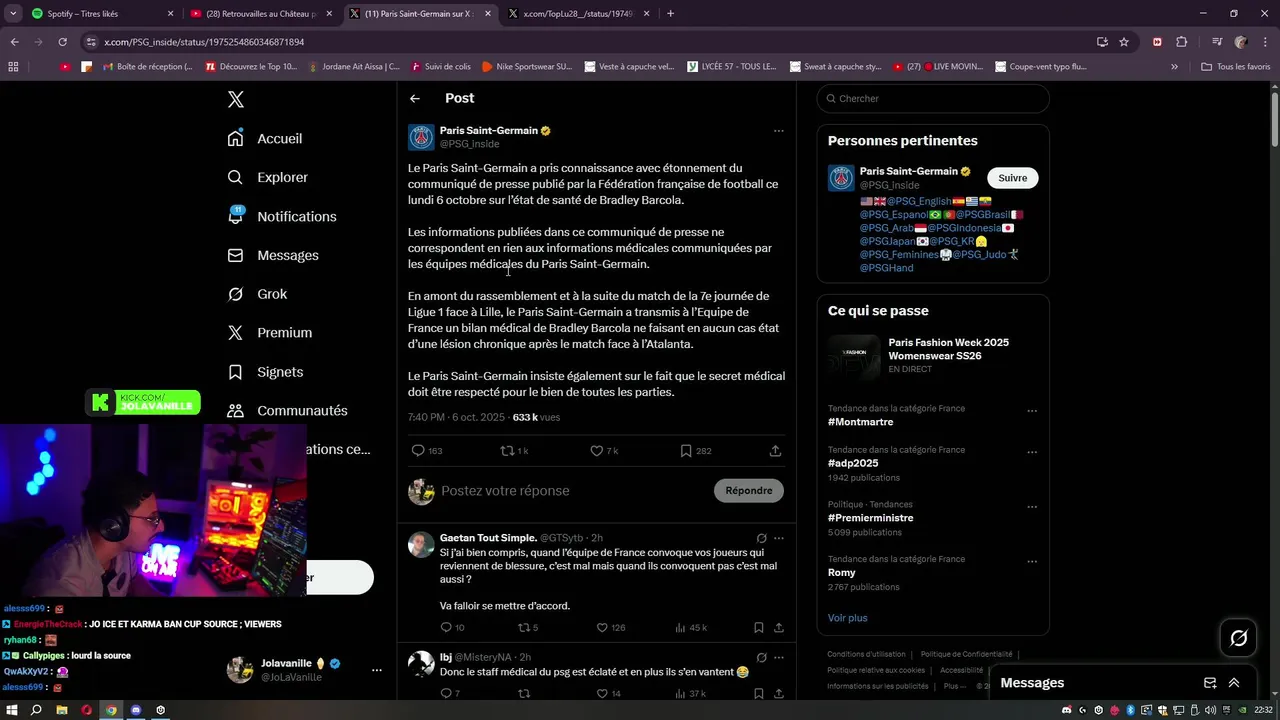Click Suivre to follow Paris Saint-Germain

coord(1012,178)
